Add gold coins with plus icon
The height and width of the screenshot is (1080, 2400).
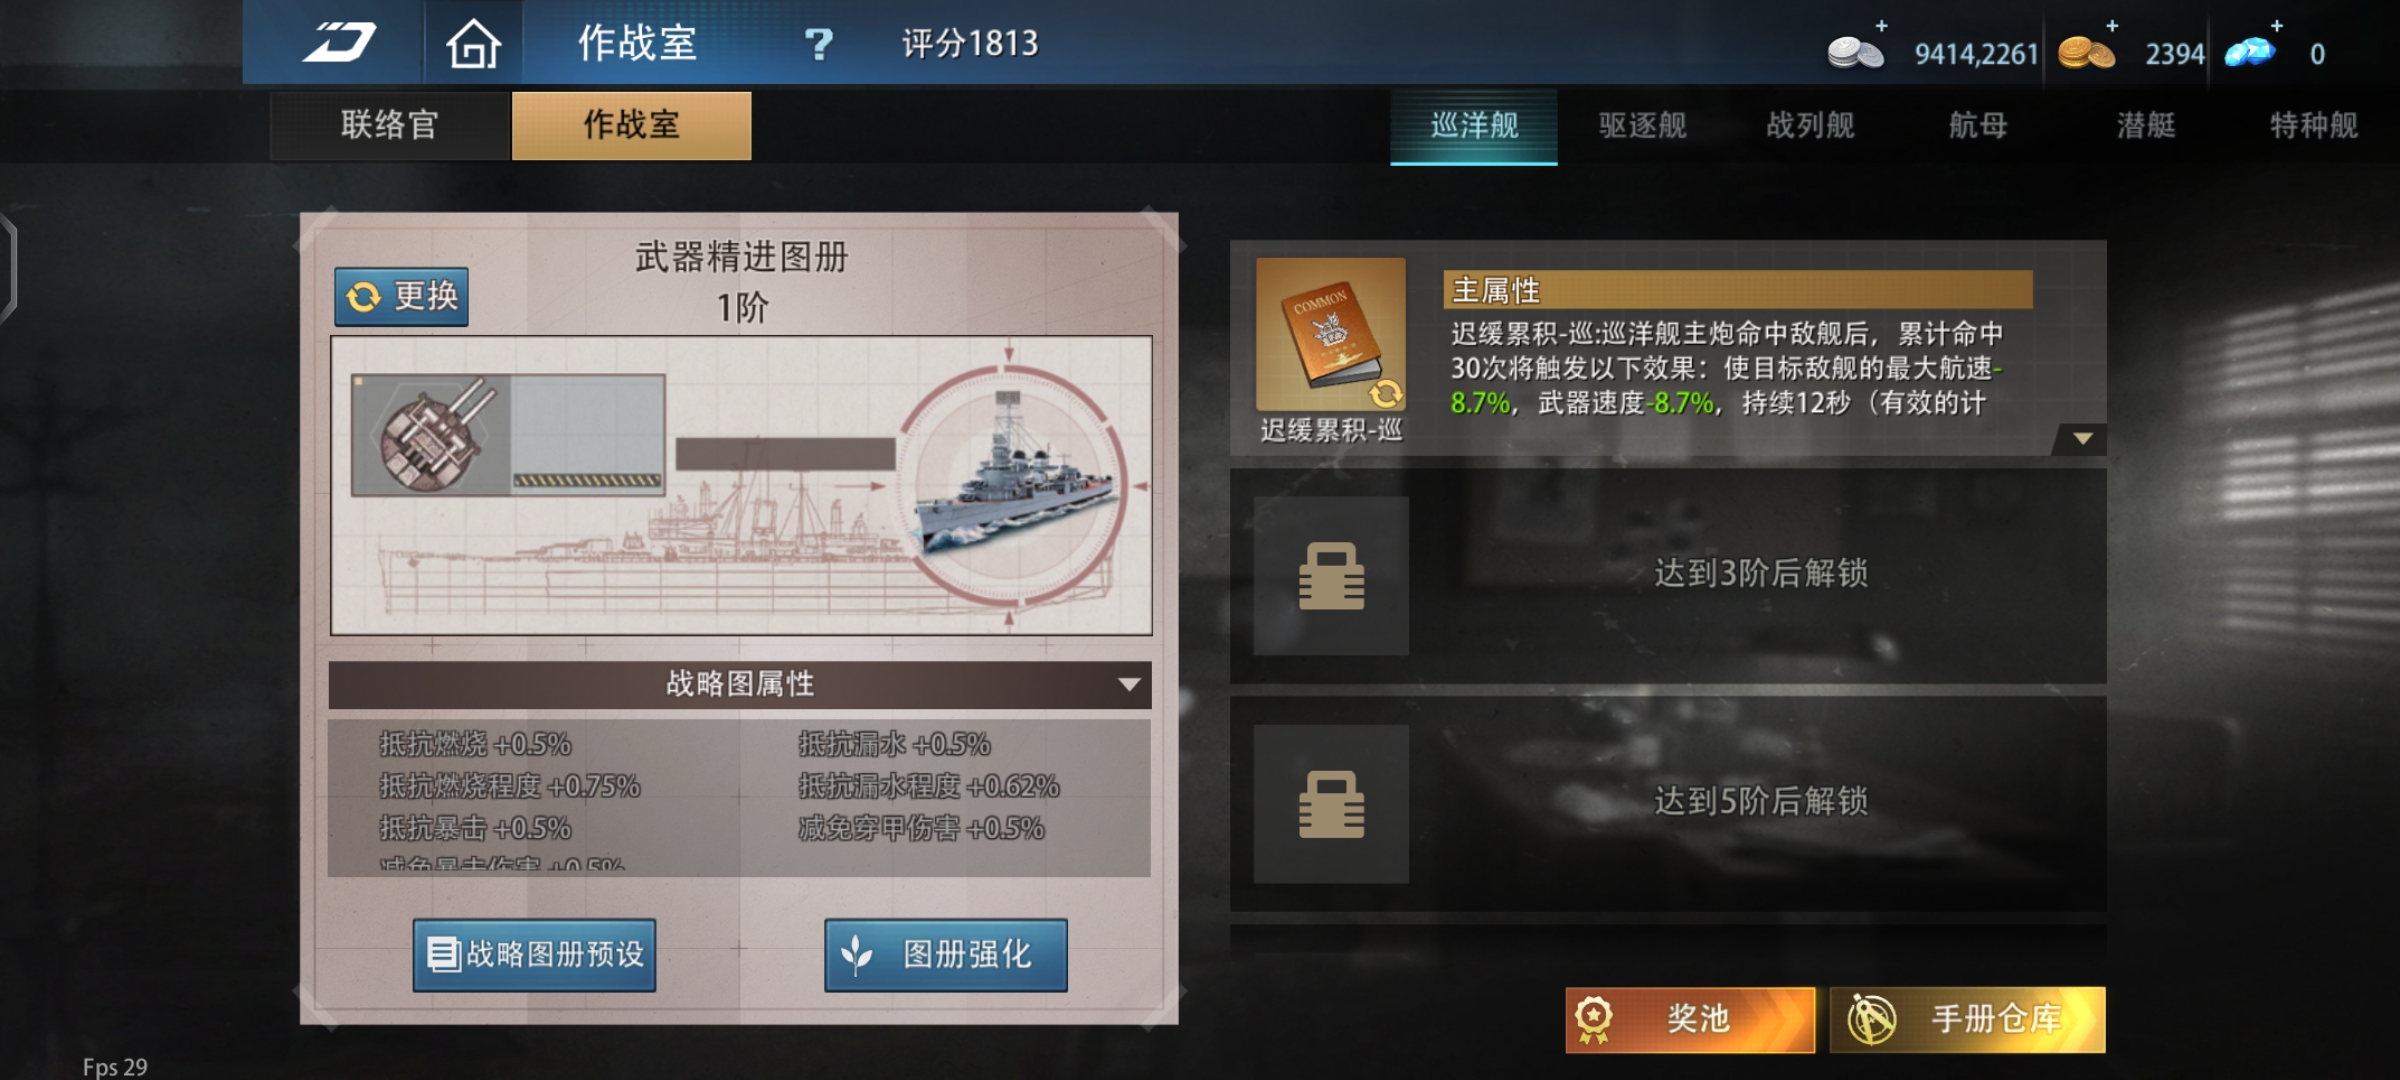click(x=2111, y=25)
